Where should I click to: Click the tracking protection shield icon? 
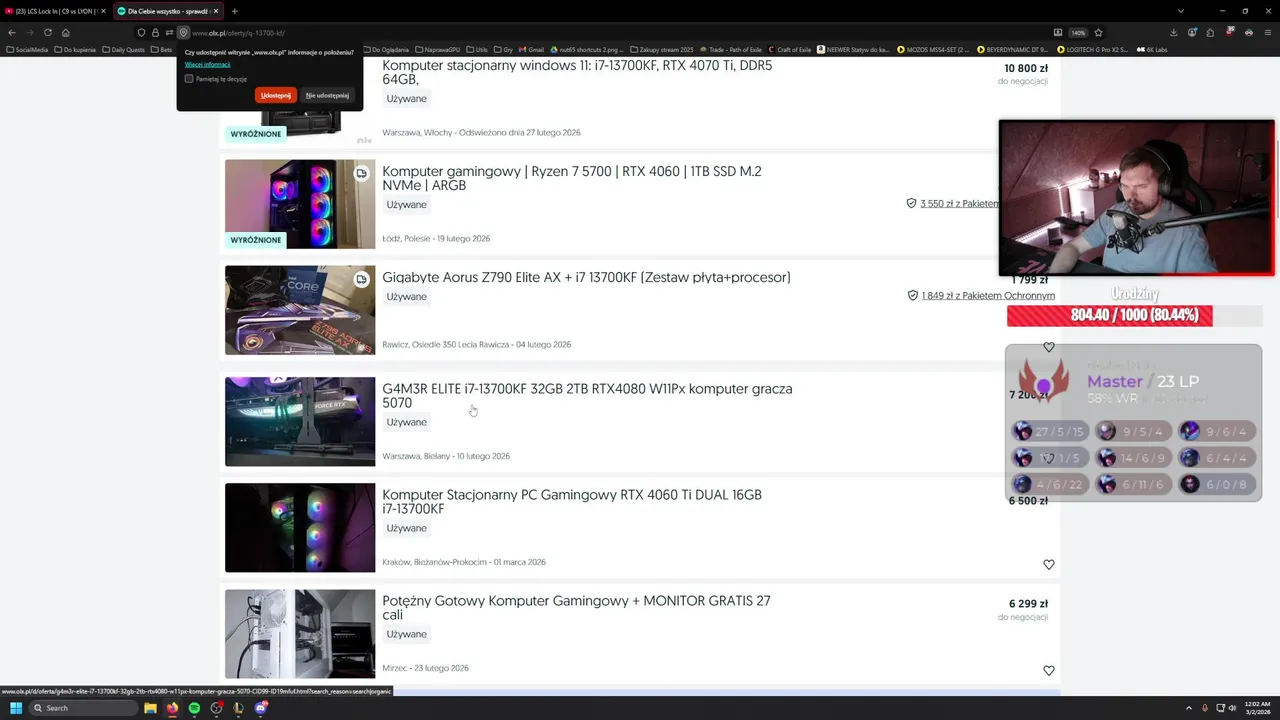click(x=142, y=32)
